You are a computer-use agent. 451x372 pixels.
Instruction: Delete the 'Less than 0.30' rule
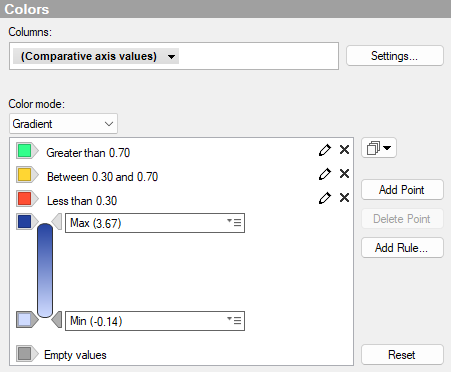pos(344,198)
